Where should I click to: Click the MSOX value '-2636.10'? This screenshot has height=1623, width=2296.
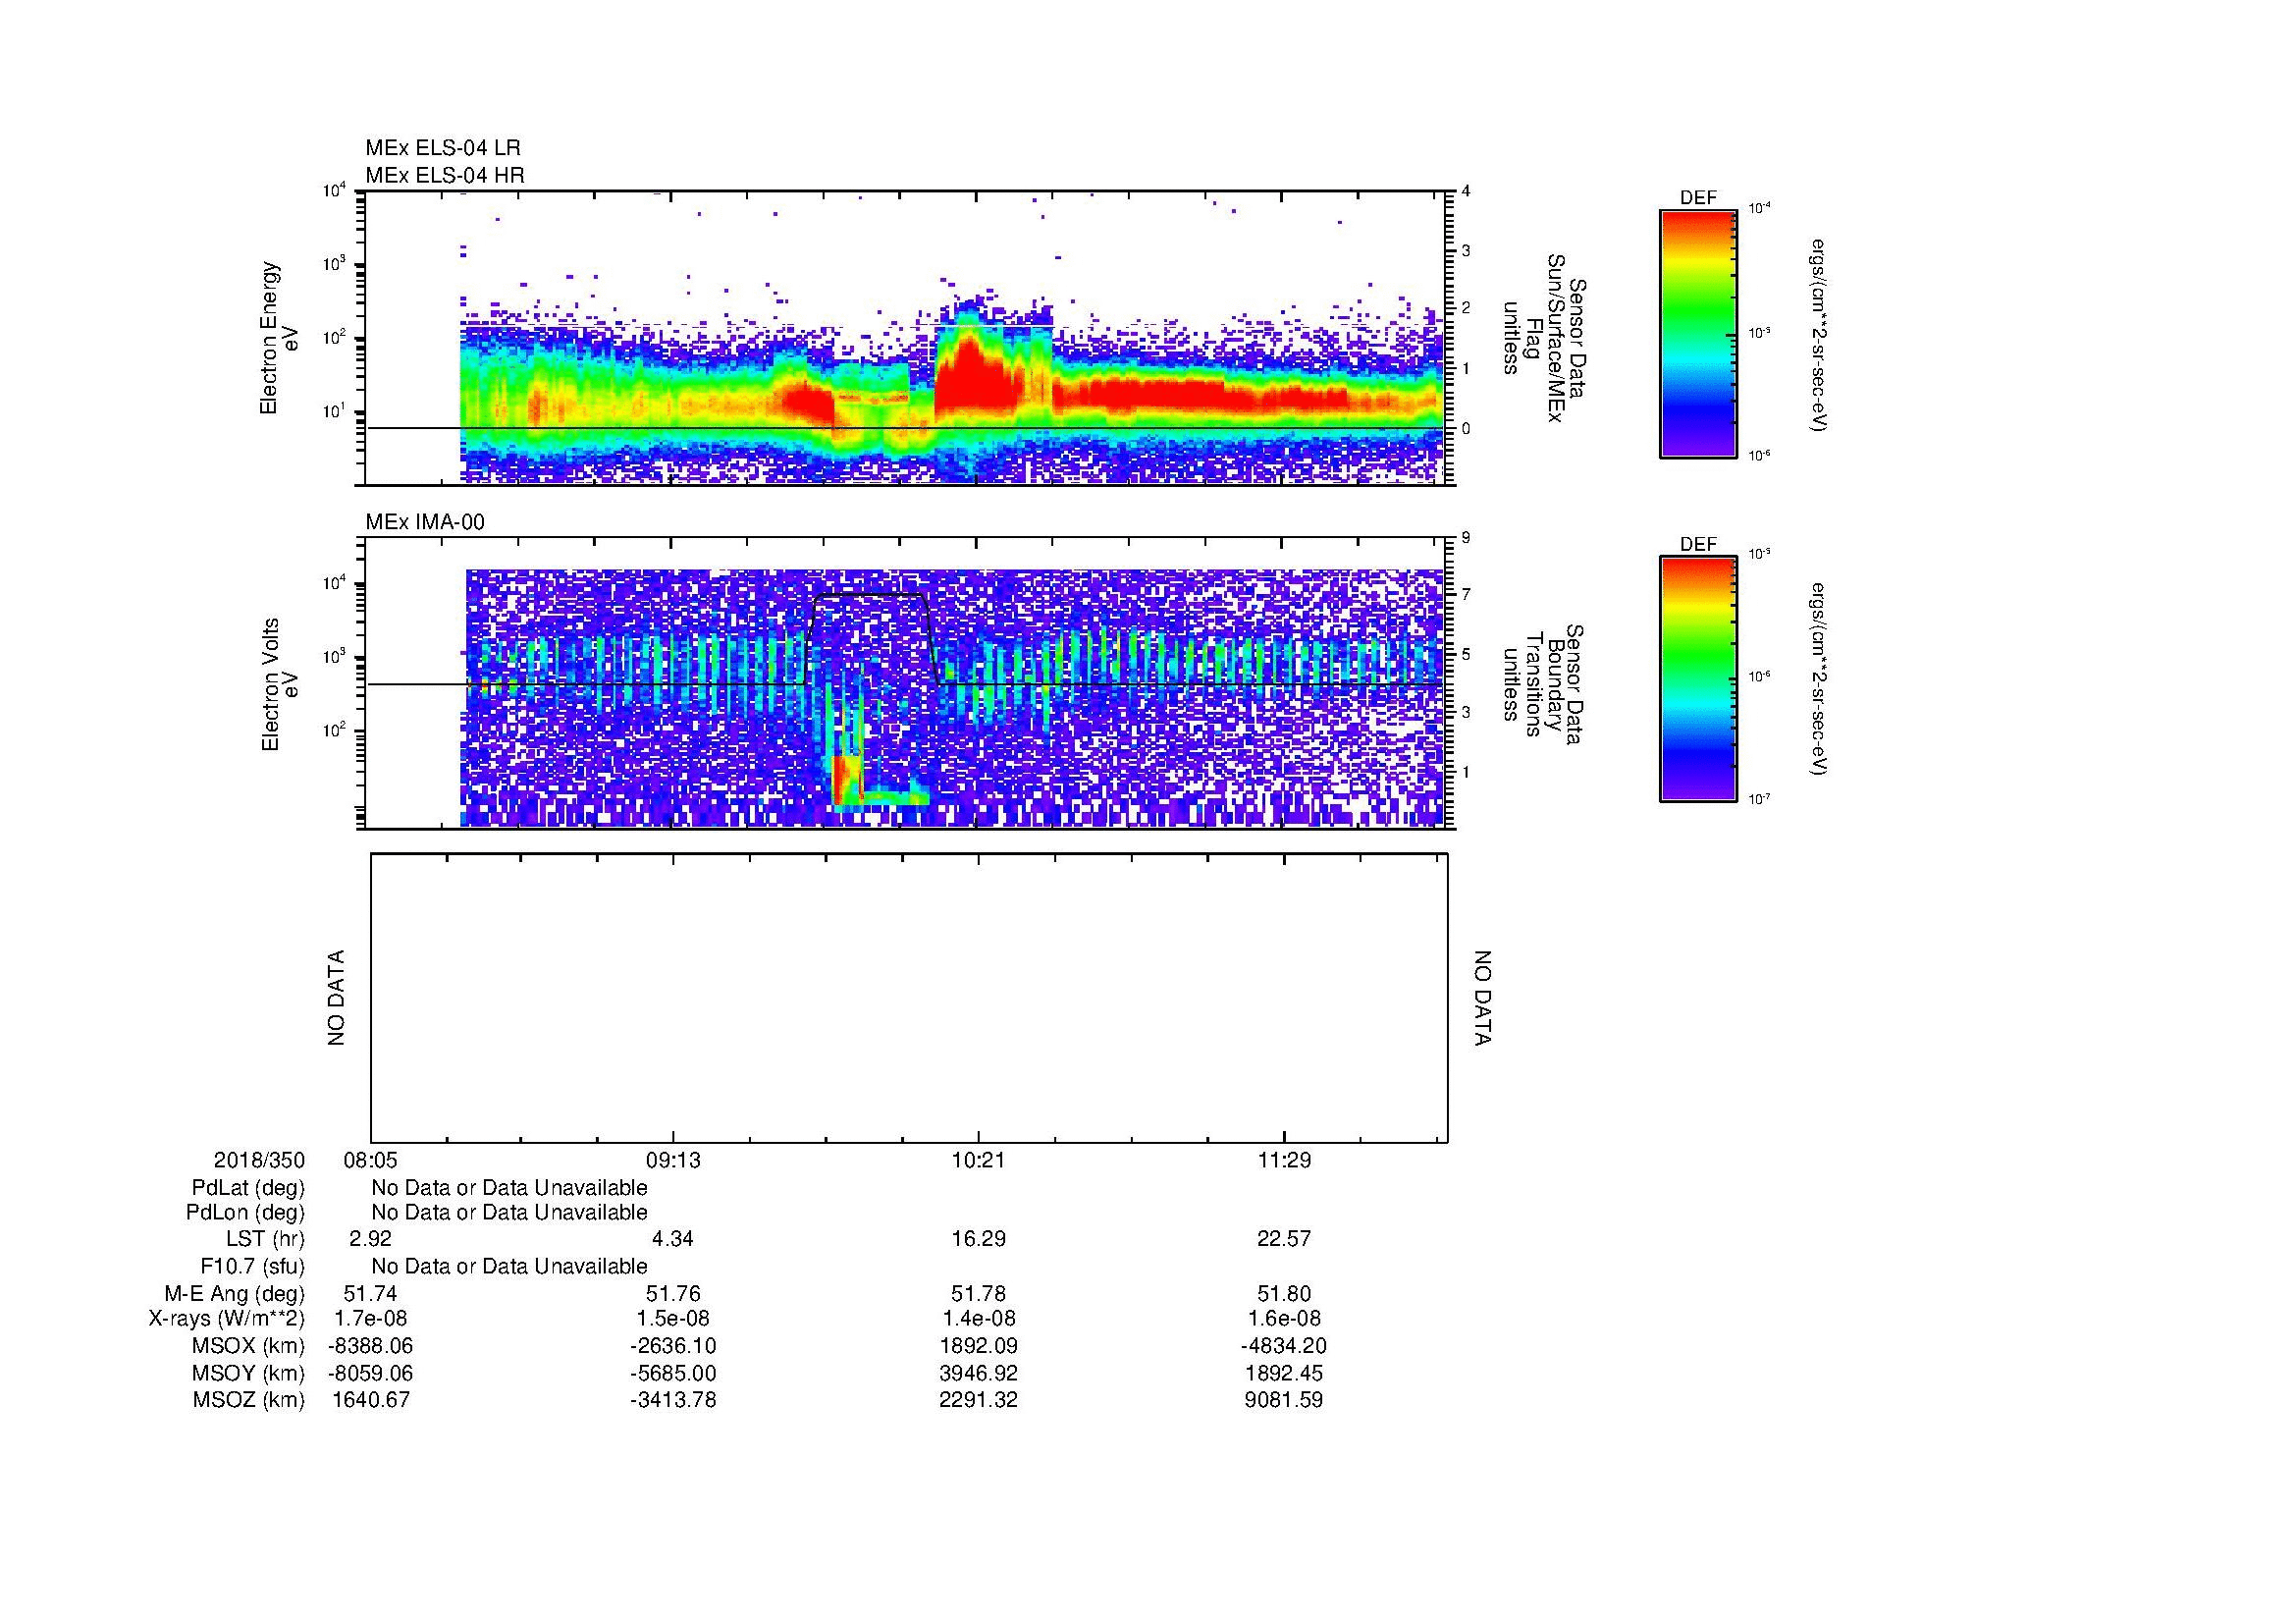tap(673, 1346)
